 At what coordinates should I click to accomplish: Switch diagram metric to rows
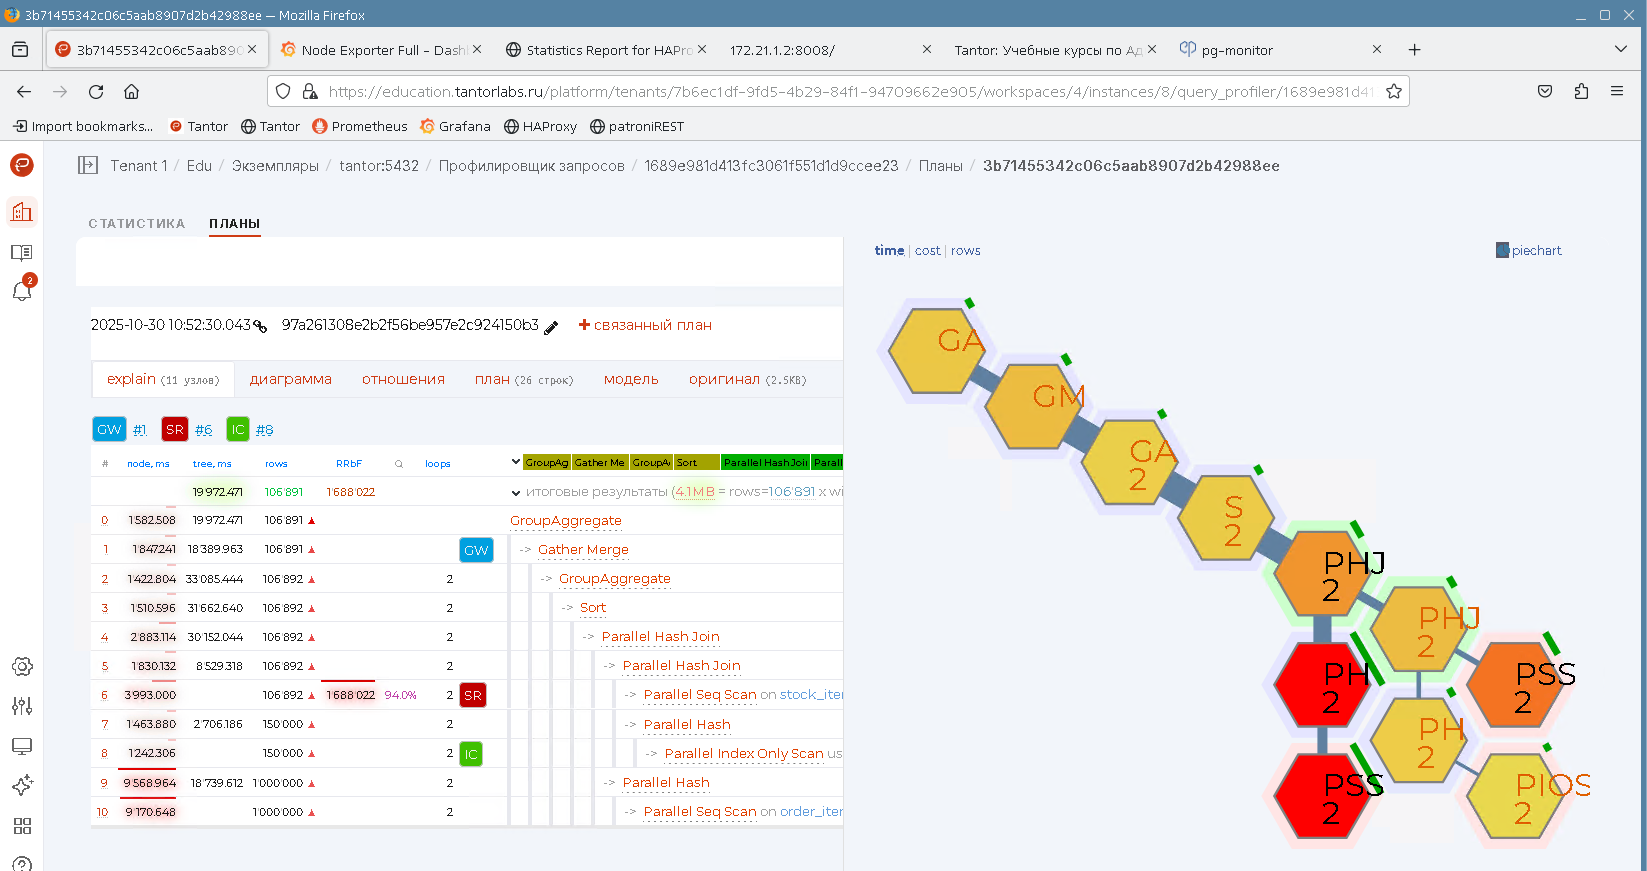point(965,251)
